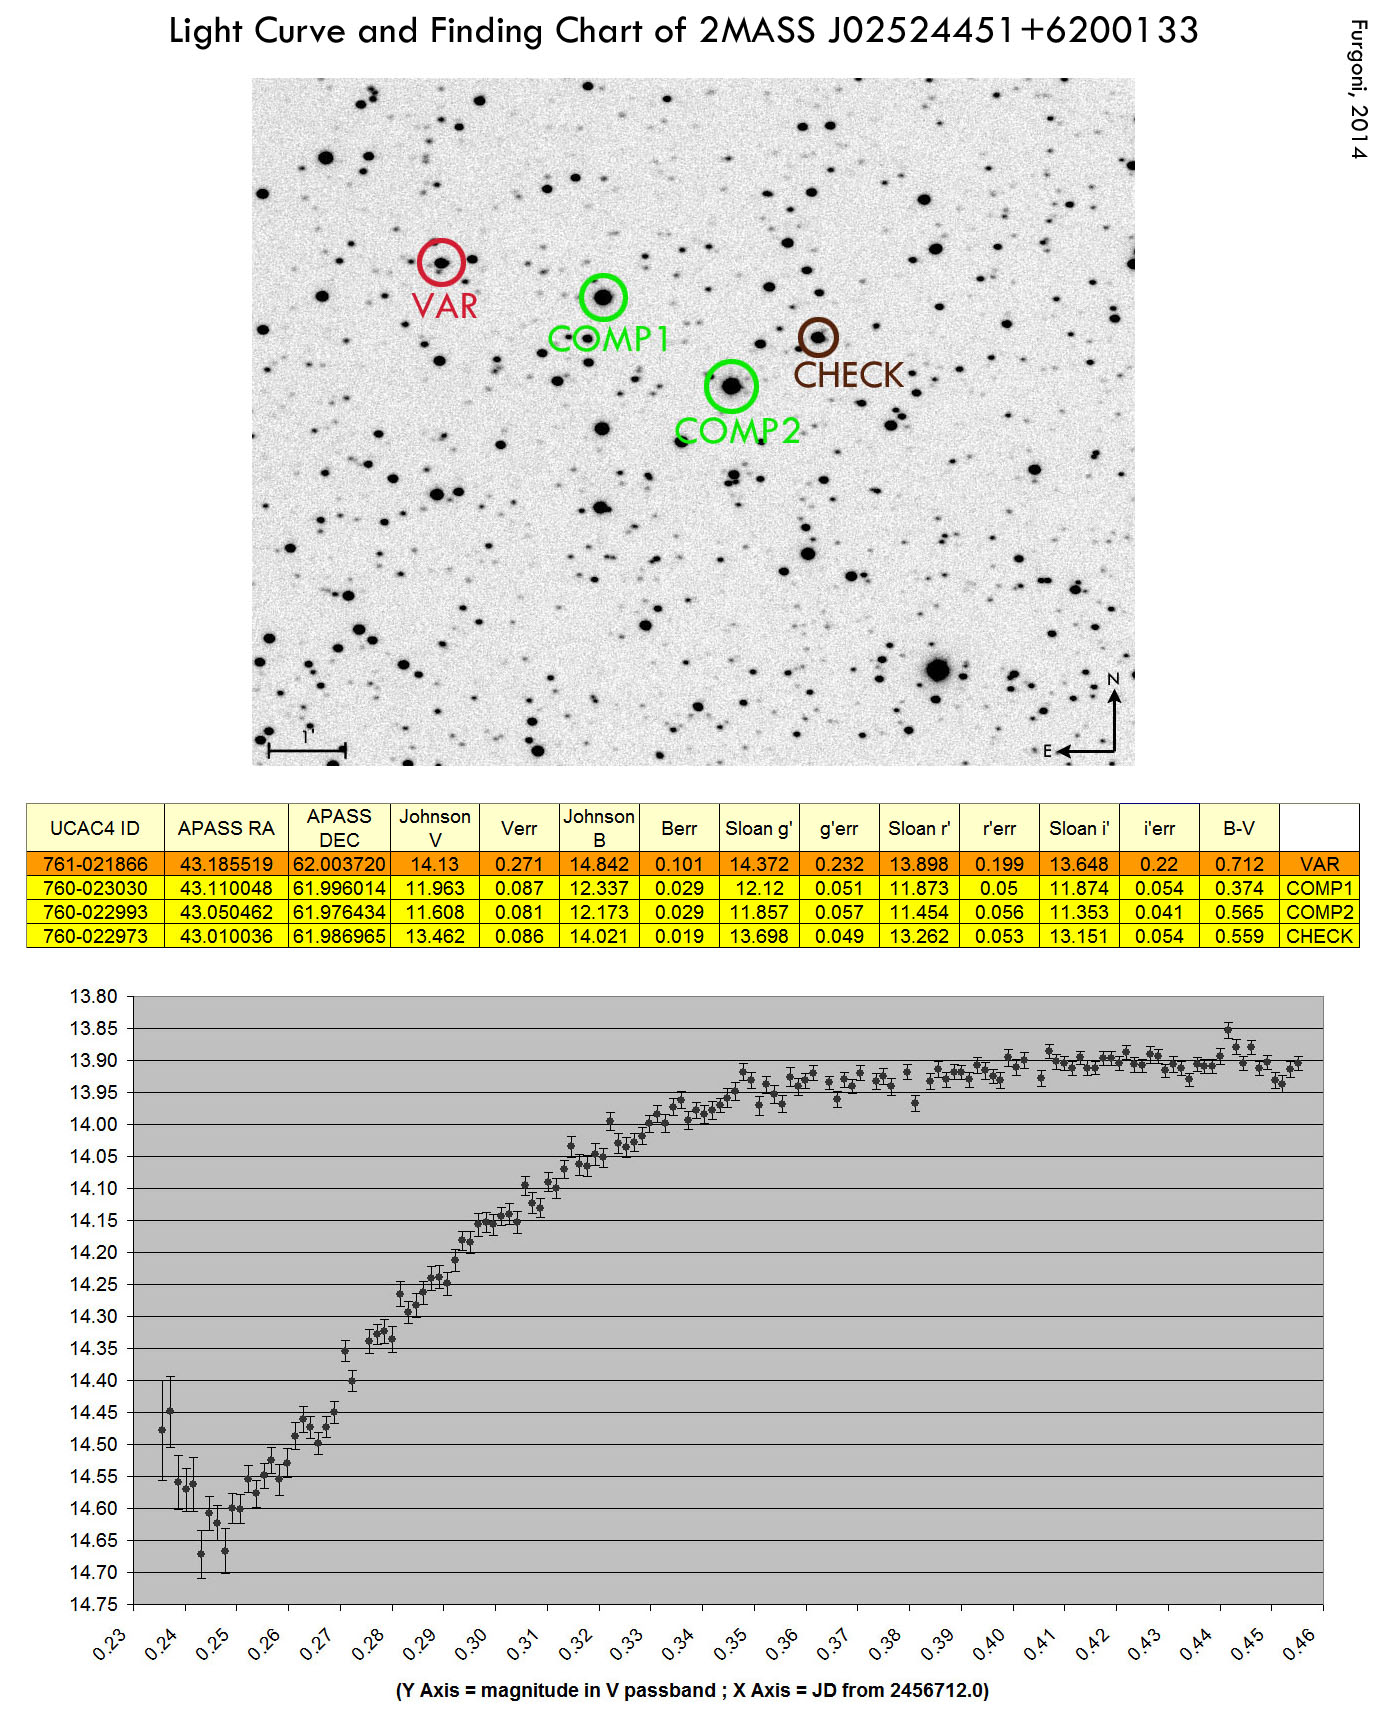Image resolution: width=1379 pixels, height=1731 pixels.
Task: Select the 'Verr' column header
Action: pos(519,828)
